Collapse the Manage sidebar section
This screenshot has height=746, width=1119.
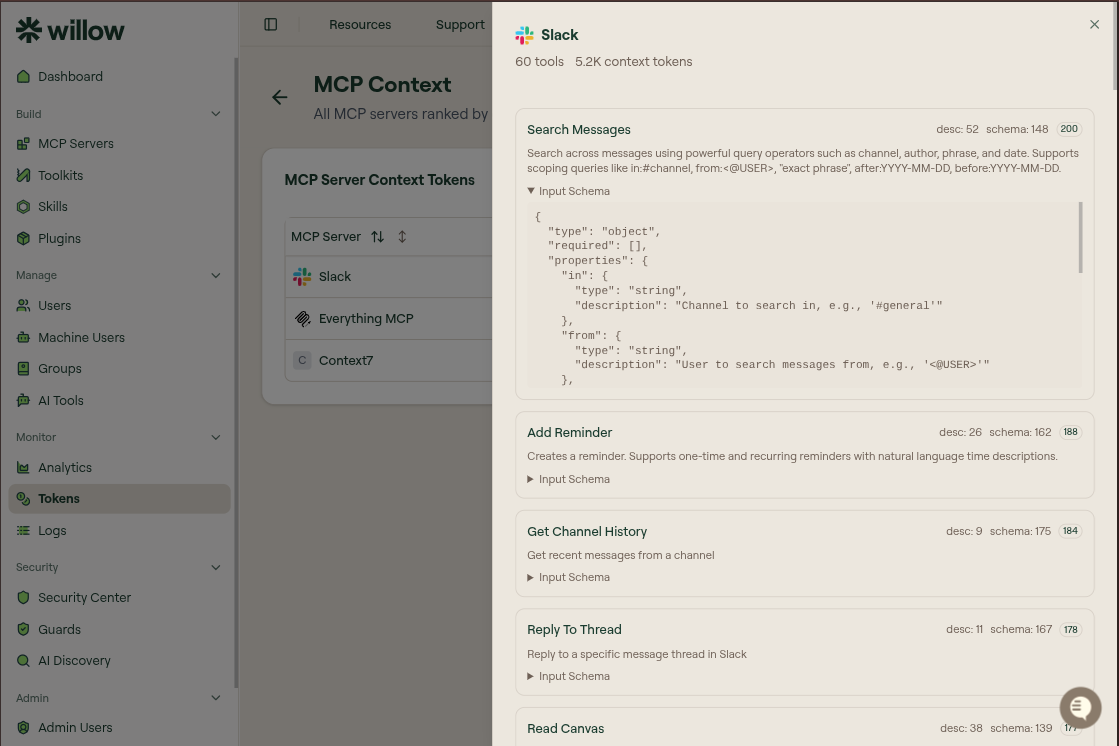coord(216,276)
